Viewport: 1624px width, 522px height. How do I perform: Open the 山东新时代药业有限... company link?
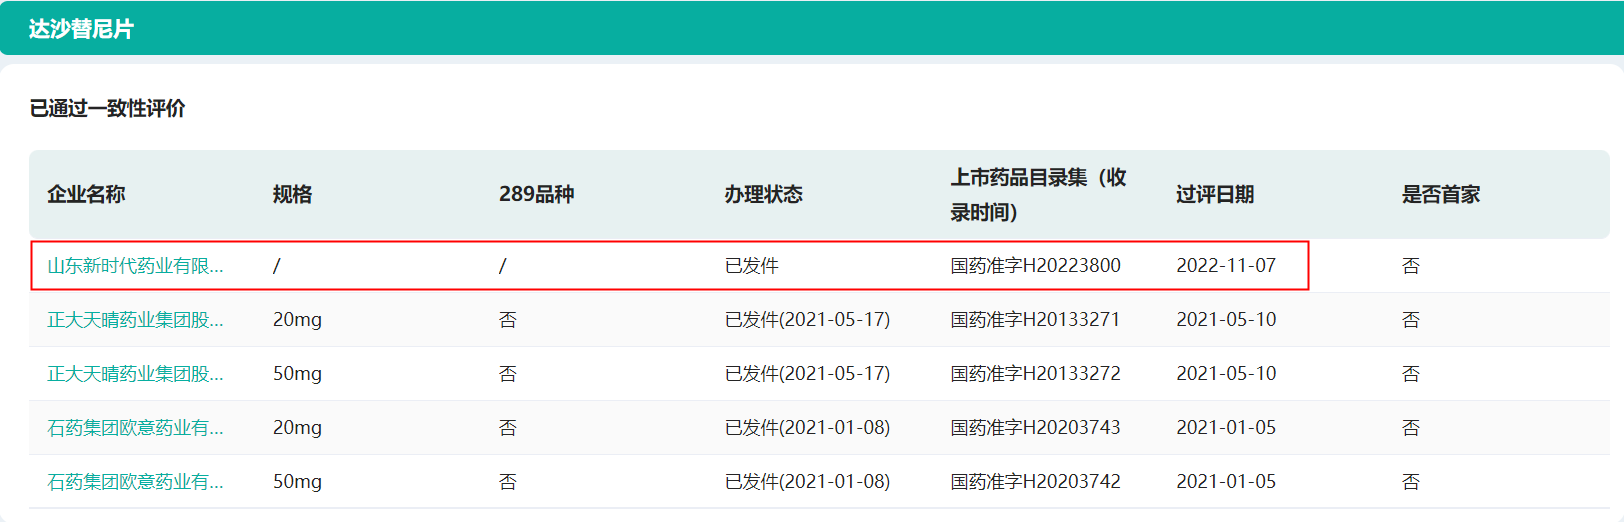click(x=135, y=266)
